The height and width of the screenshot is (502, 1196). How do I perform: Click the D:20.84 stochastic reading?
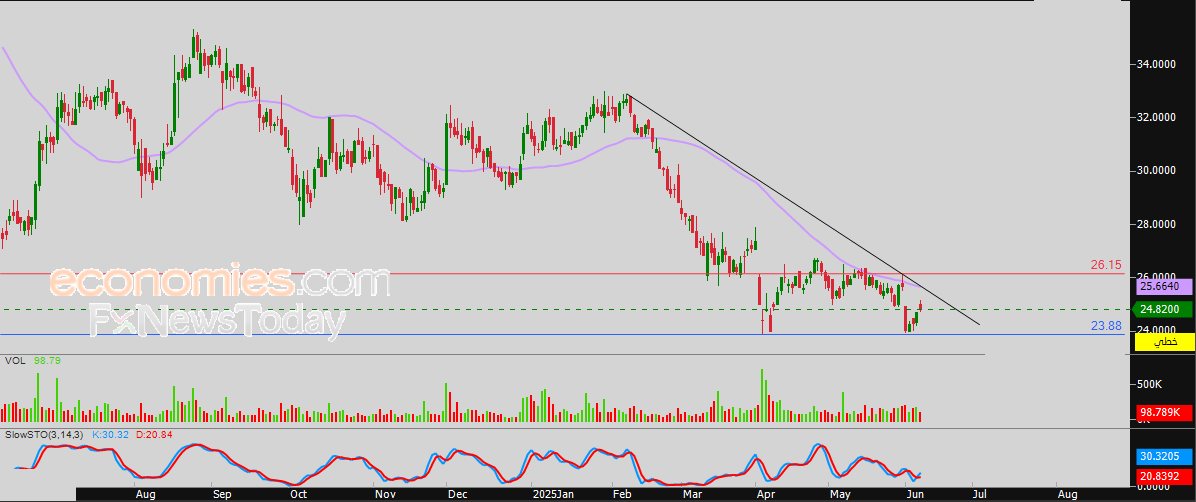(x=153, y=434)
